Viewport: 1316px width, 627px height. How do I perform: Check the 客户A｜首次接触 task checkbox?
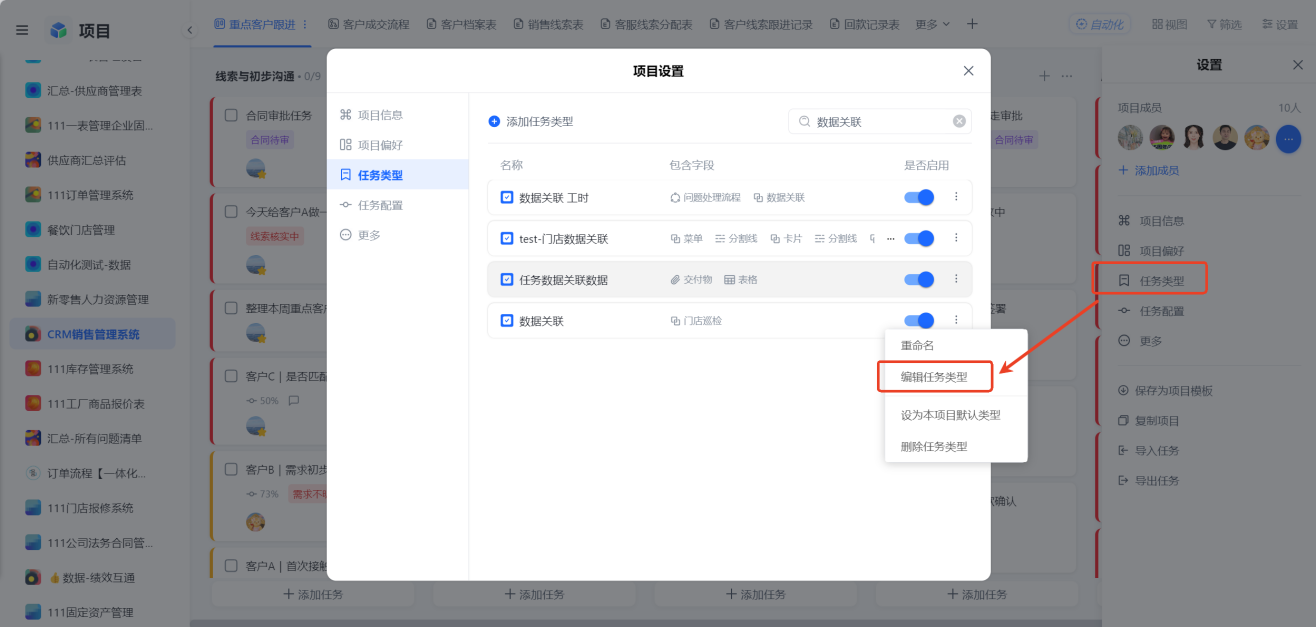(231, 566)
